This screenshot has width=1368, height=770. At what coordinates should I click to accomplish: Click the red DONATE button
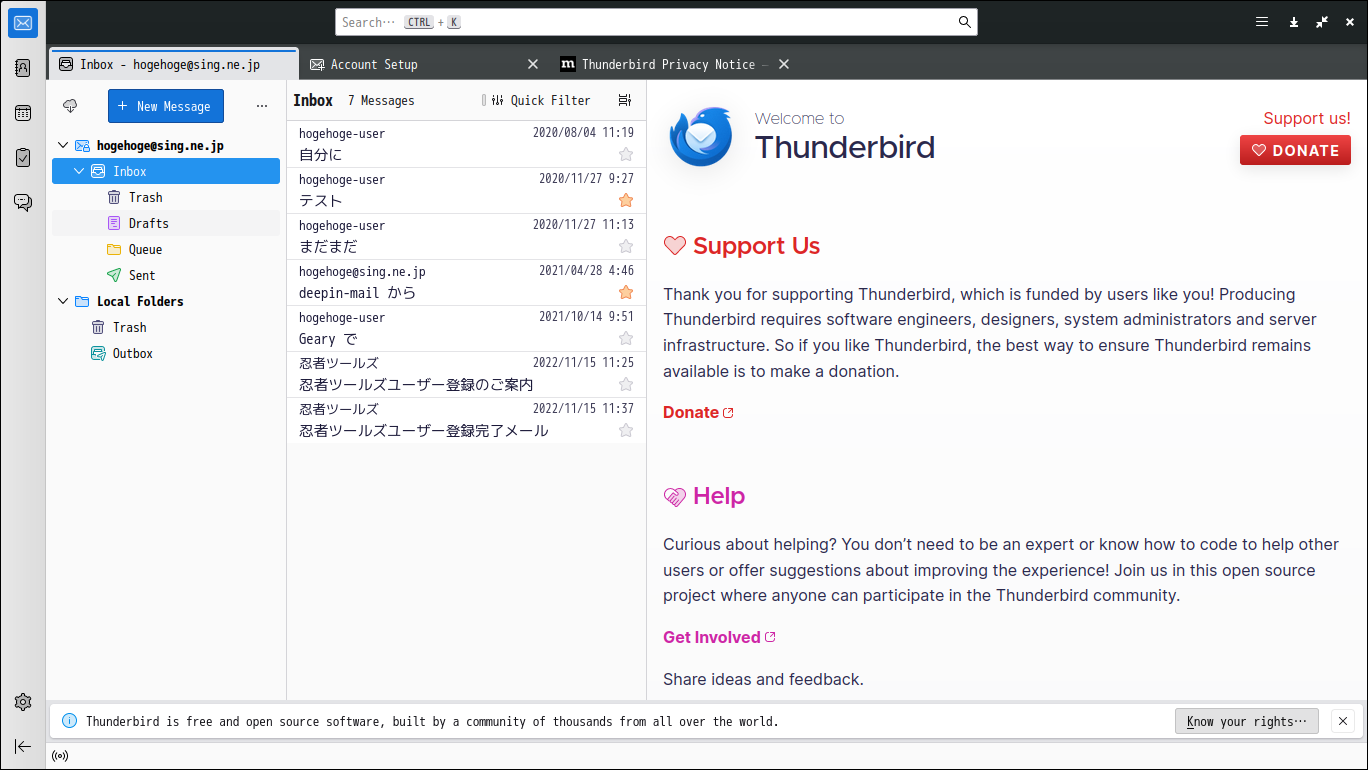1295,151
